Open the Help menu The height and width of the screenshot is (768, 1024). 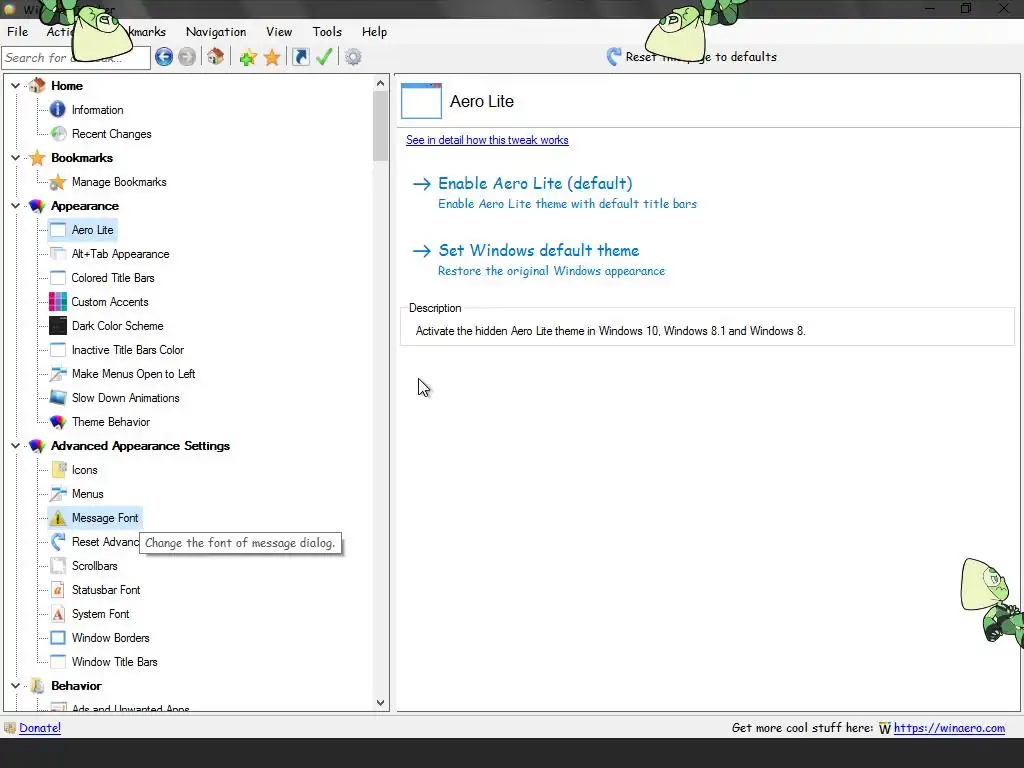point(374,31)
